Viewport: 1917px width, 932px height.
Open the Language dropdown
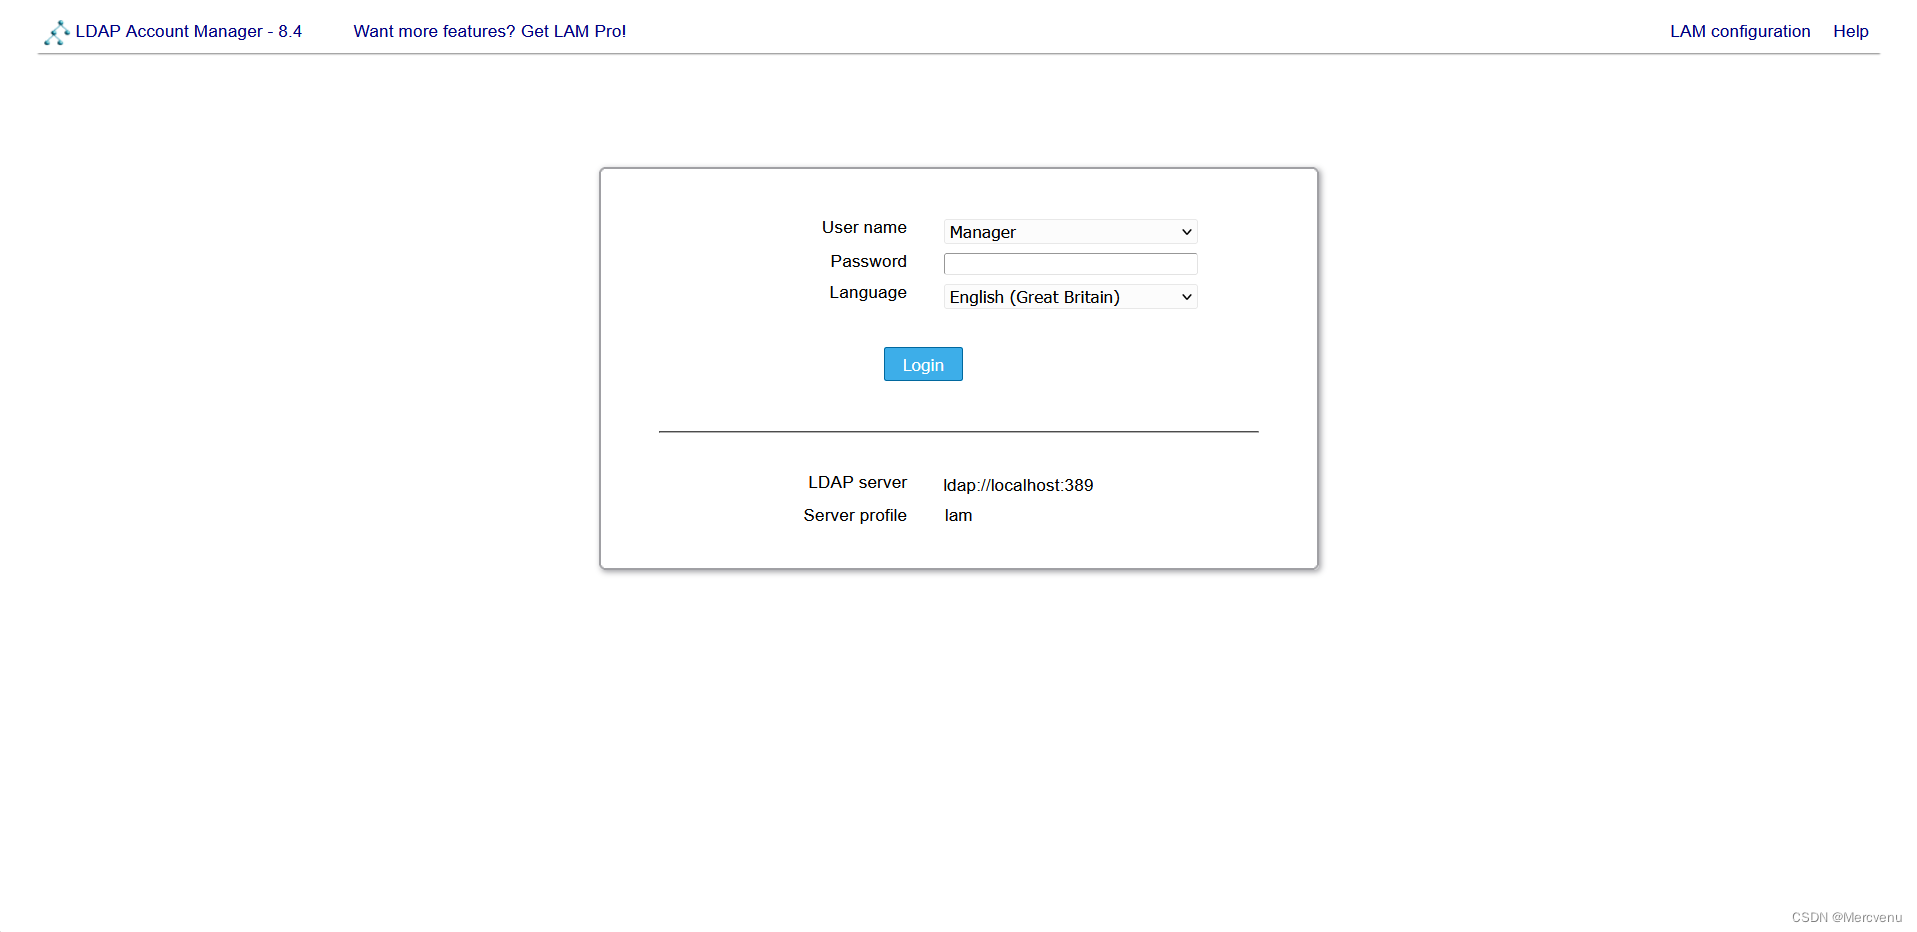(1070, 297)
